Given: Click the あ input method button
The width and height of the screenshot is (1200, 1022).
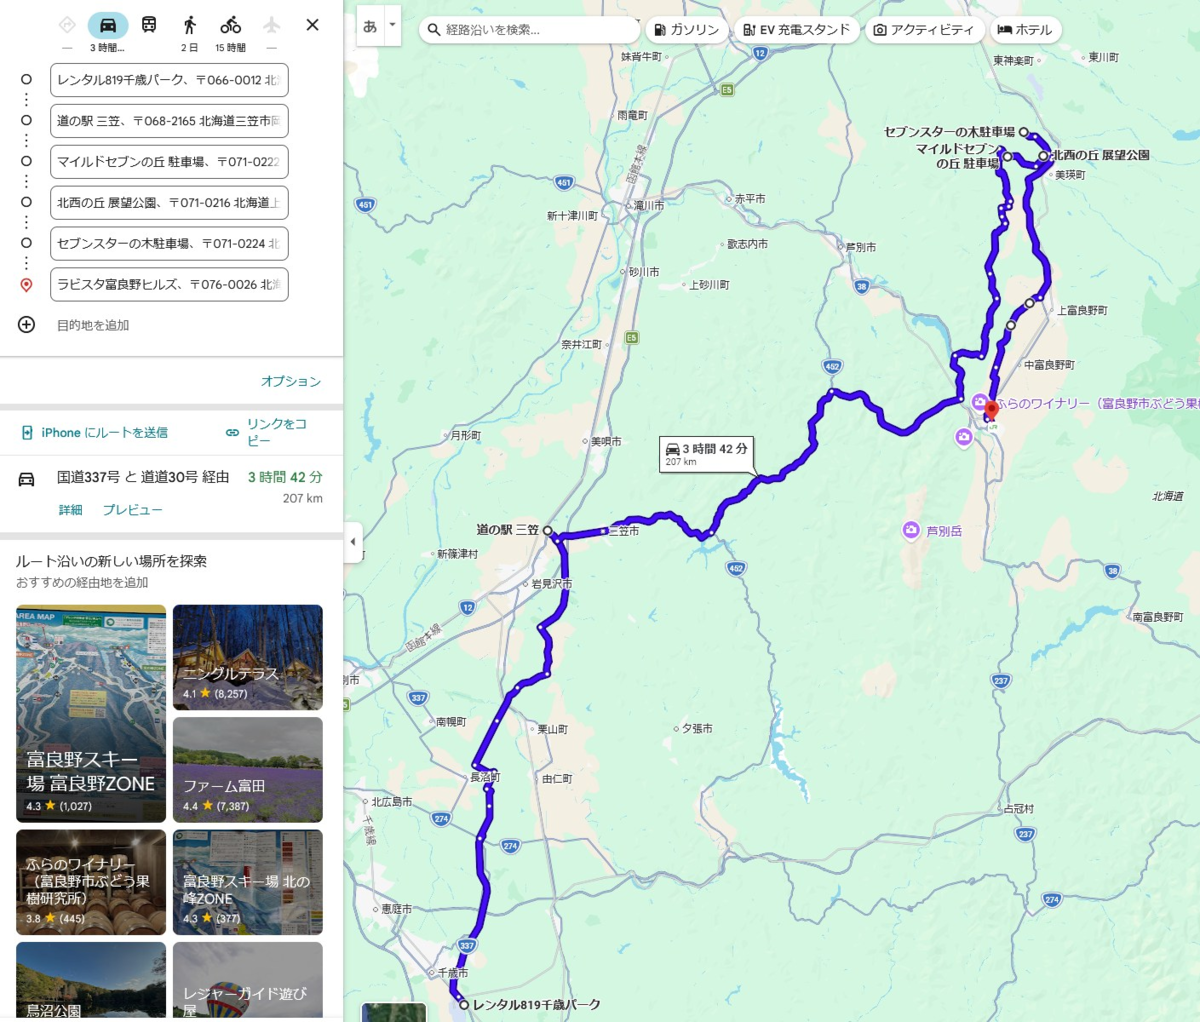Looking at the screenshot, I should (x=370, y=27).
